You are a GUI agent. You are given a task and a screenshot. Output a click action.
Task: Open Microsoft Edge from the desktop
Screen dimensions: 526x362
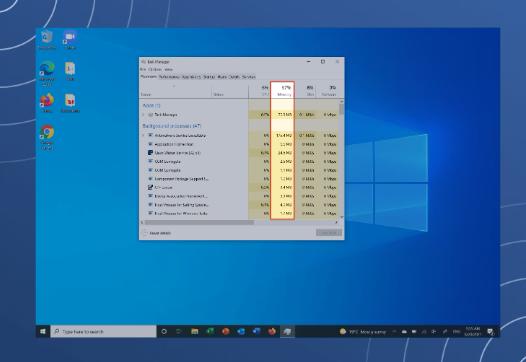point(47,73)
